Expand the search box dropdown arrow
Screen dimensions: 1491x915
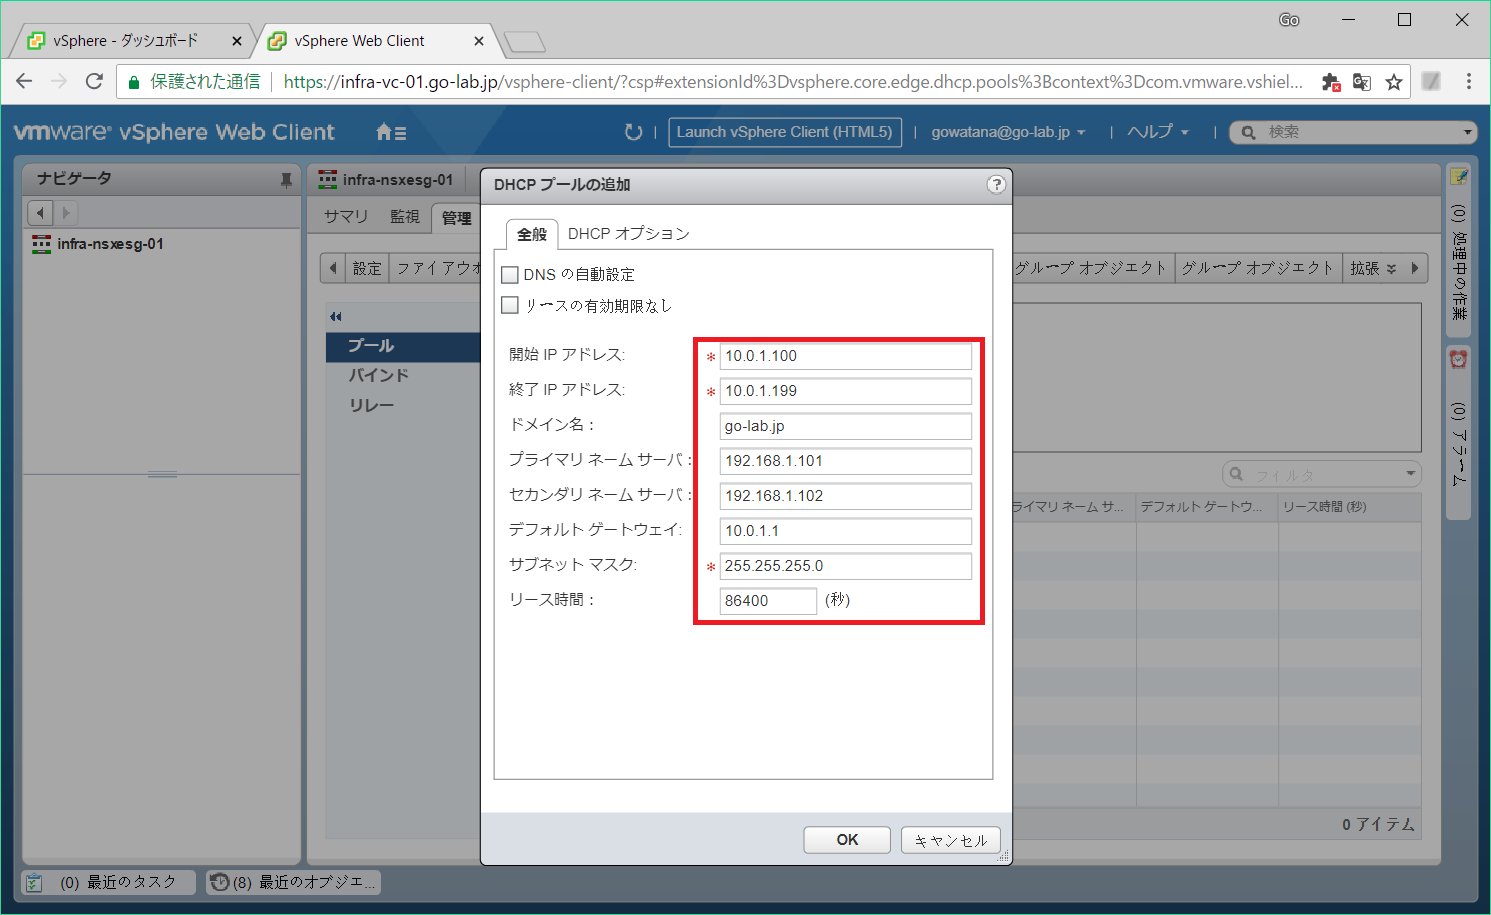tap(1468, 132)
